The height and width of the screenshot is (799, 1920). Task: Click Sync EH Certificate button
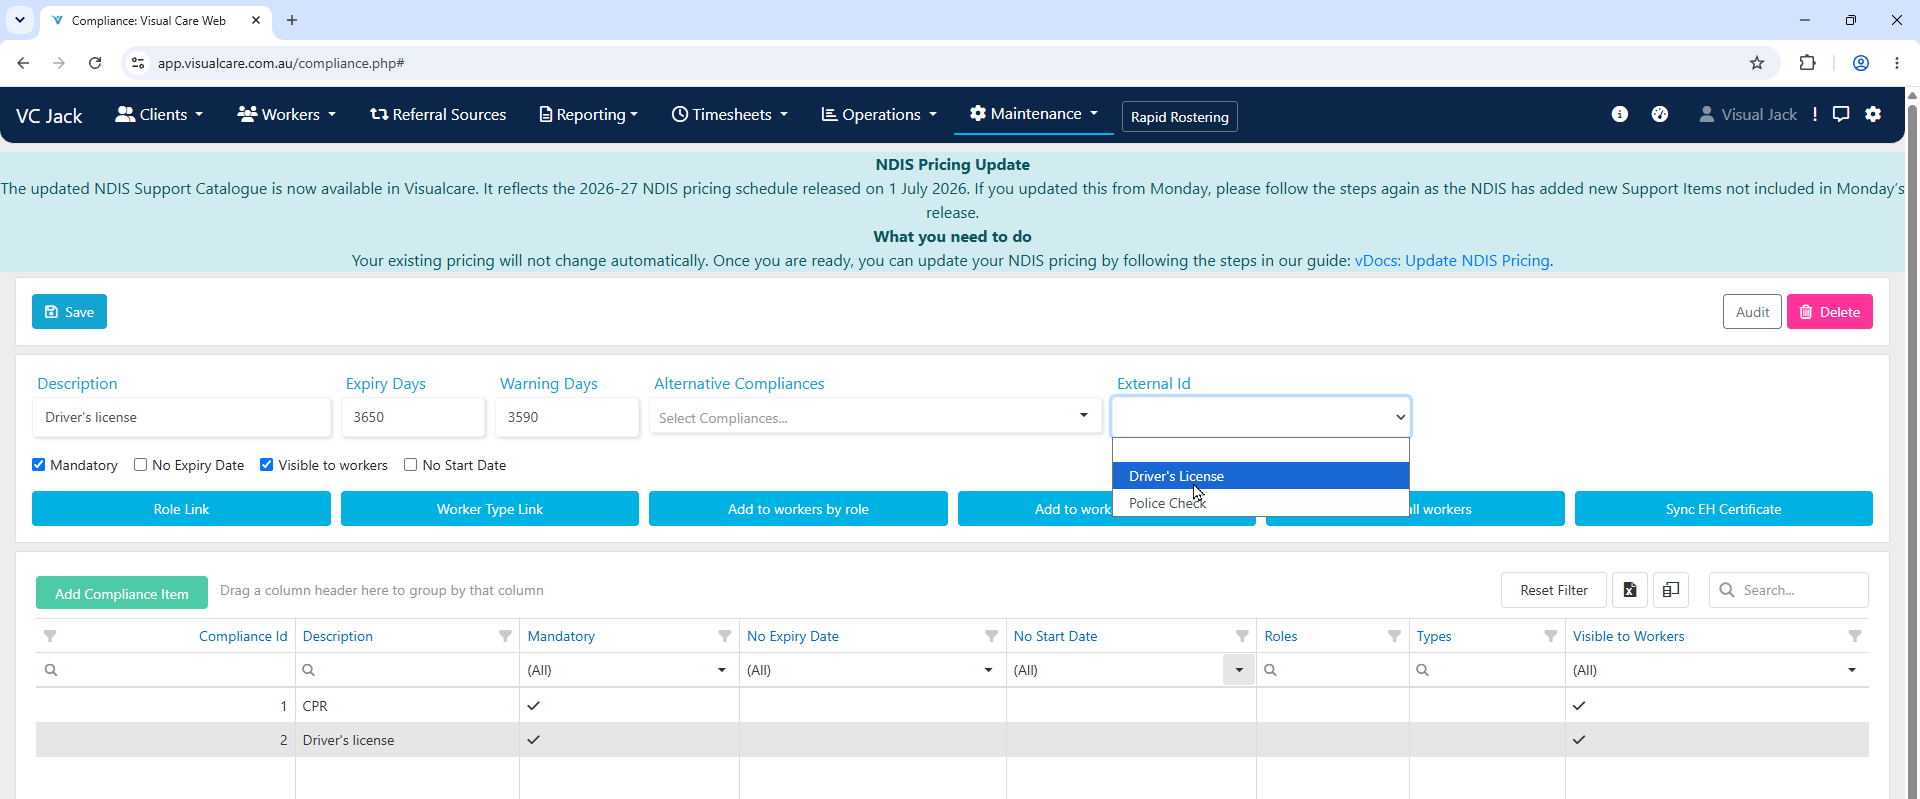1724,508
